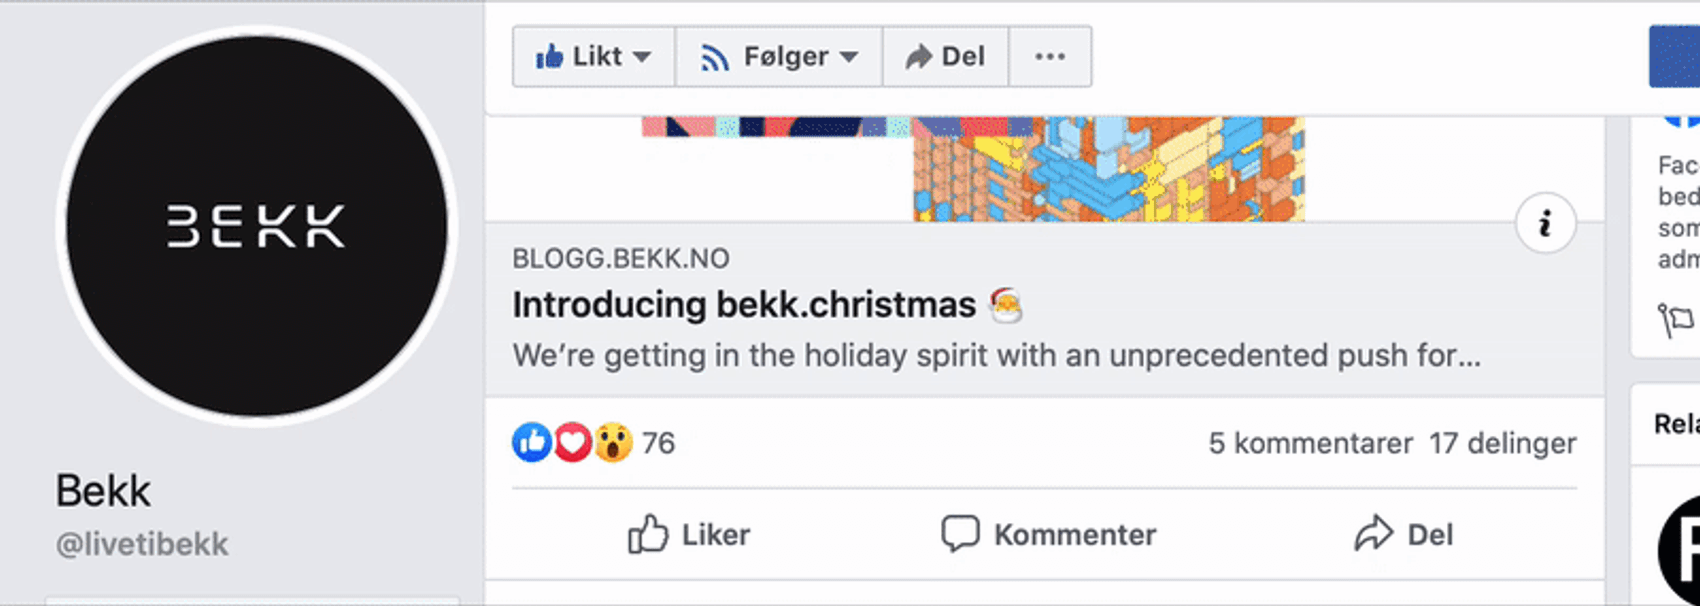Open the 5 kommentarer link

point(1310,443)
